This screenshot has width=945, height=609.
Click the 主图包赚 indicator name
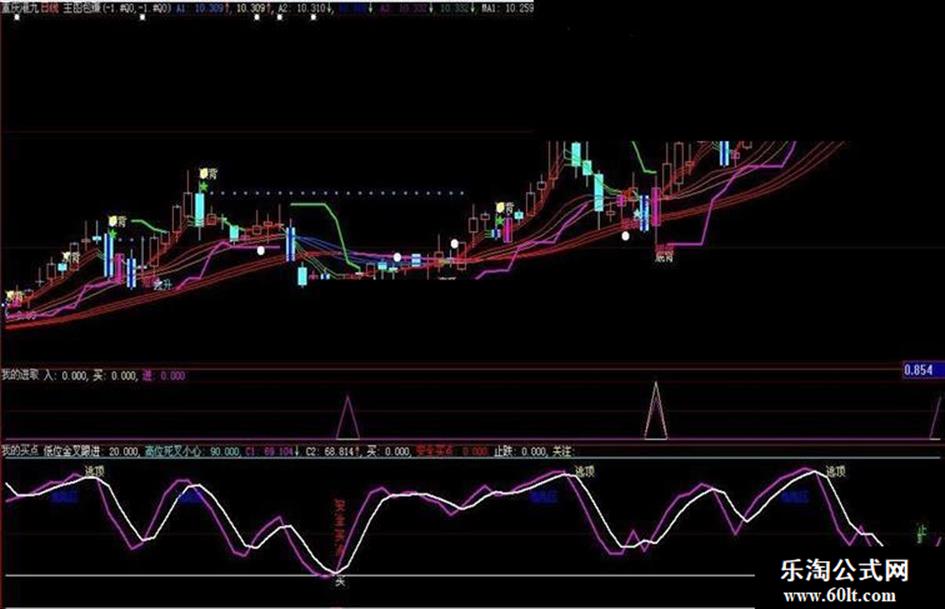tap(82, 8)
